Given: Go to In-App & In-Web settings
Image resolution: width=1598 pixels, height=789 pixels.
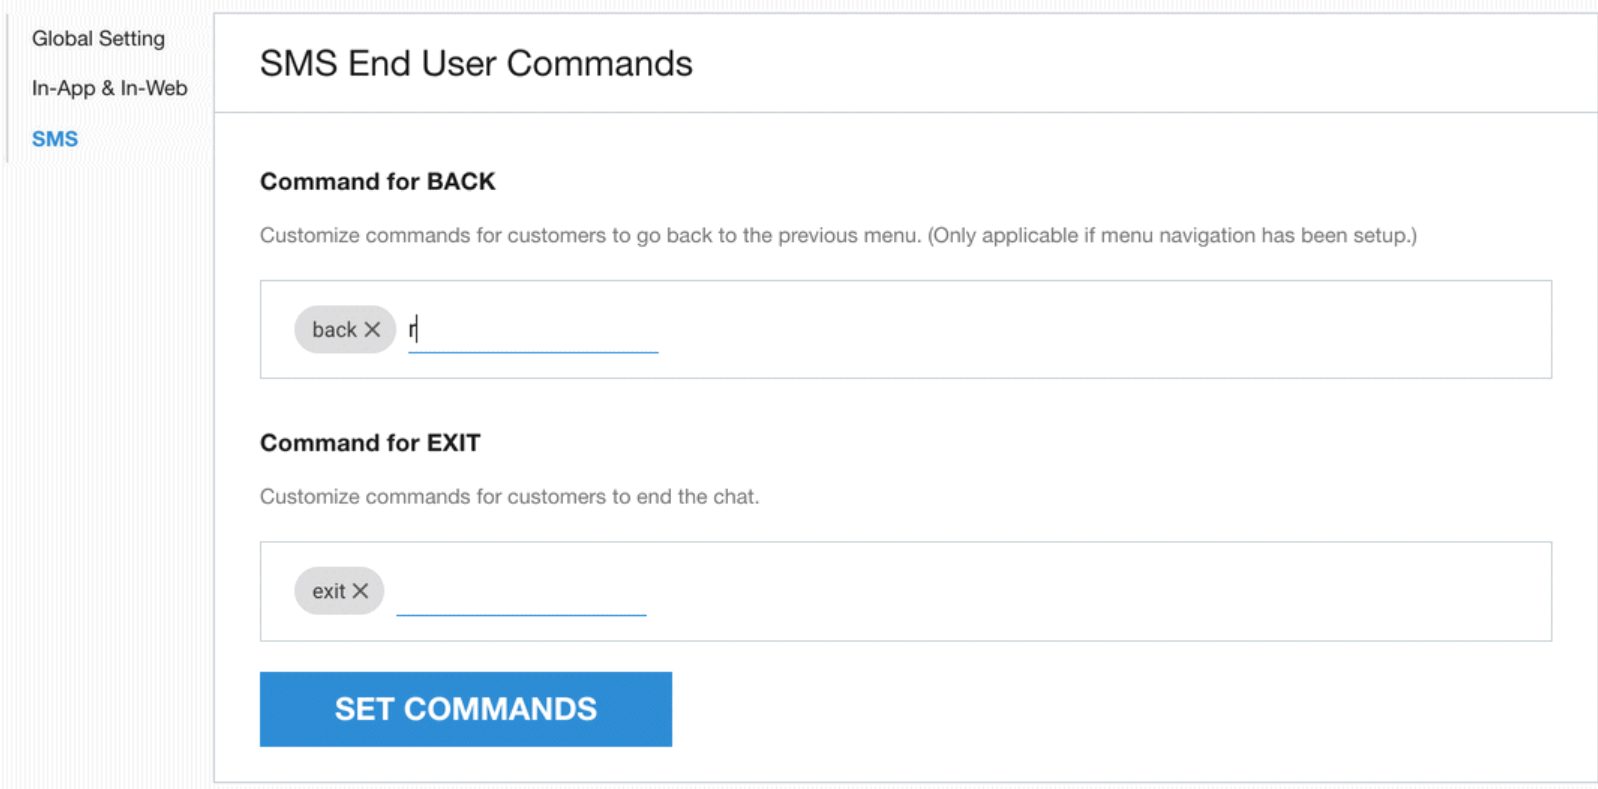Looking at the screenshot, I should [x=109, y=88].
